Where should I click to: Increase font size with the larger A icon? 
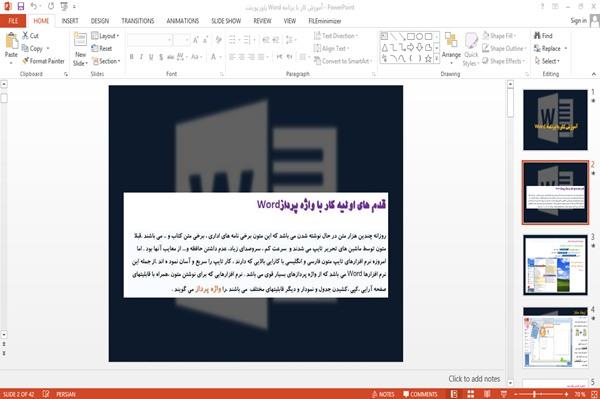point(196,40)
